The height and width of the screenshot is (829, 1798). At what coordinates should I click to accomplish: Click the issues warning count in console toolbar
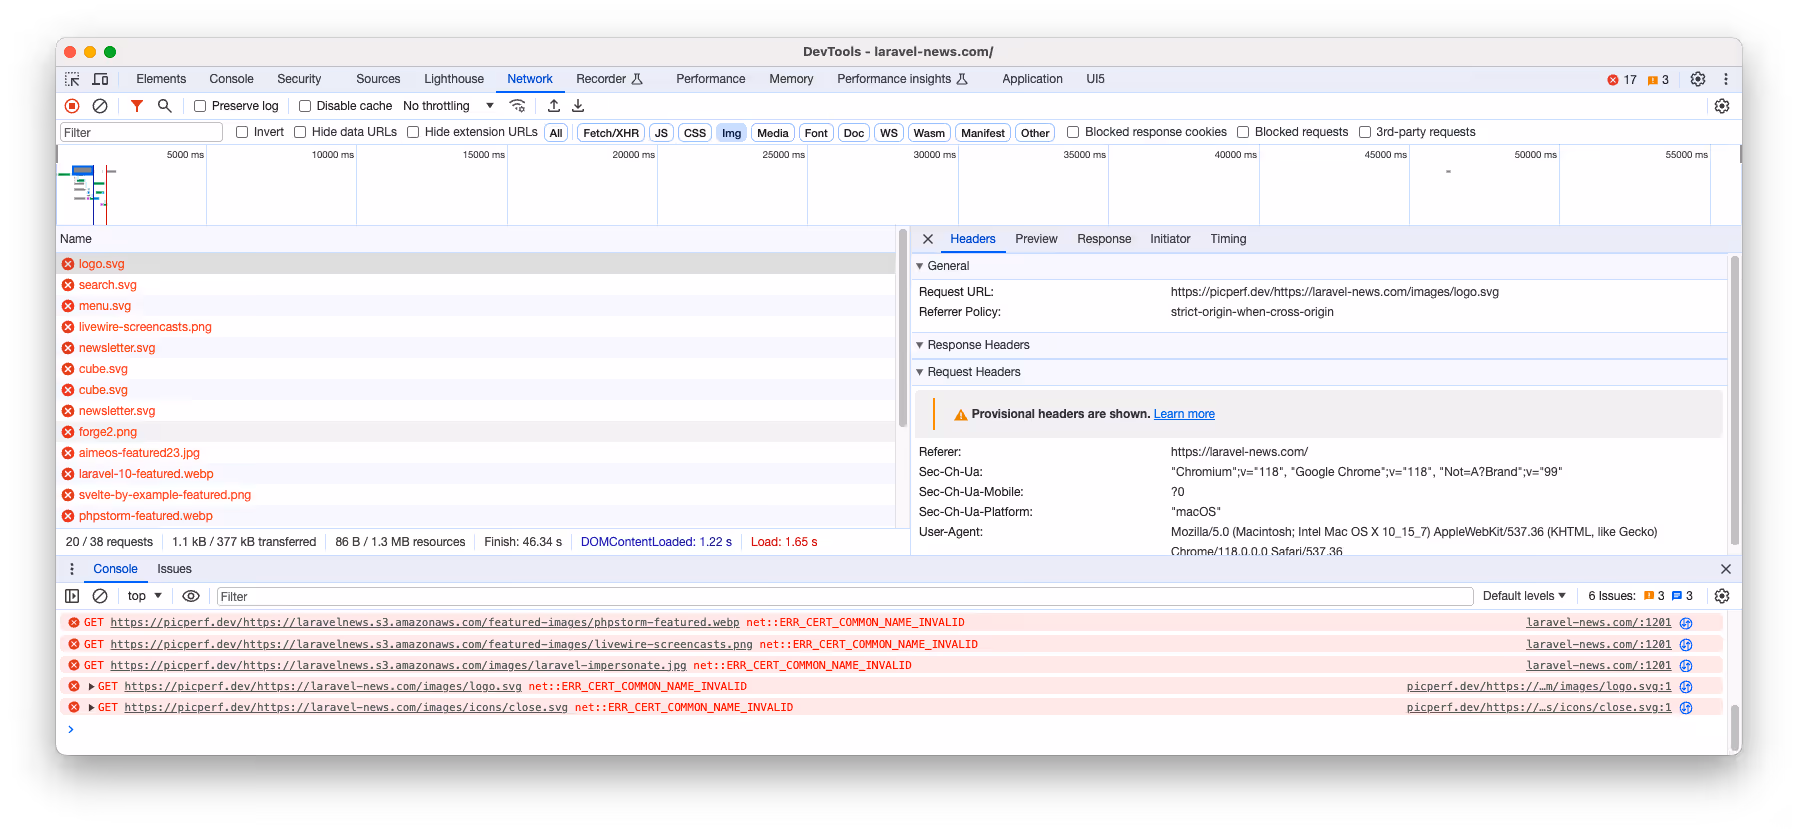(x=1654, y=596)
